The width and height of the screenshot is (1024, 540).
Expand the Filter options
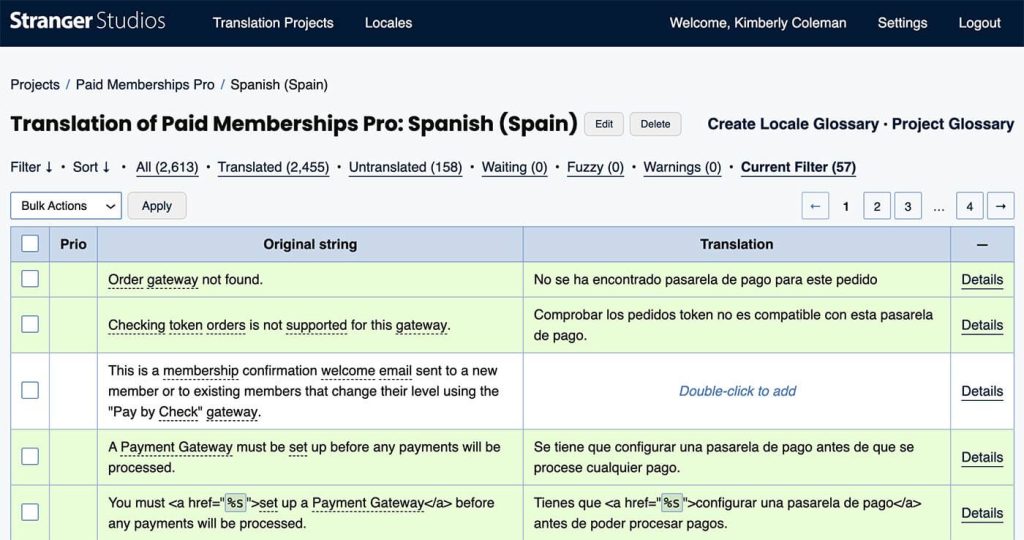pos(31,167)
